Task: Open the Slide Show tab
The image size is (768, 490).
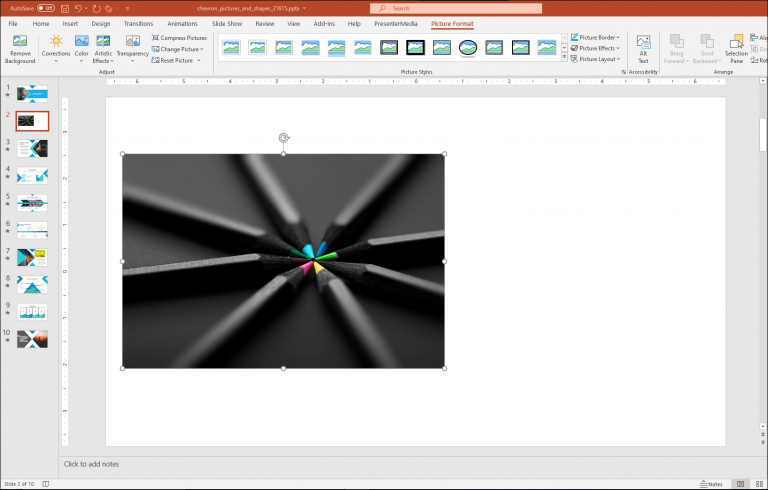Action: pyautogui.click(x=227, y=24)
